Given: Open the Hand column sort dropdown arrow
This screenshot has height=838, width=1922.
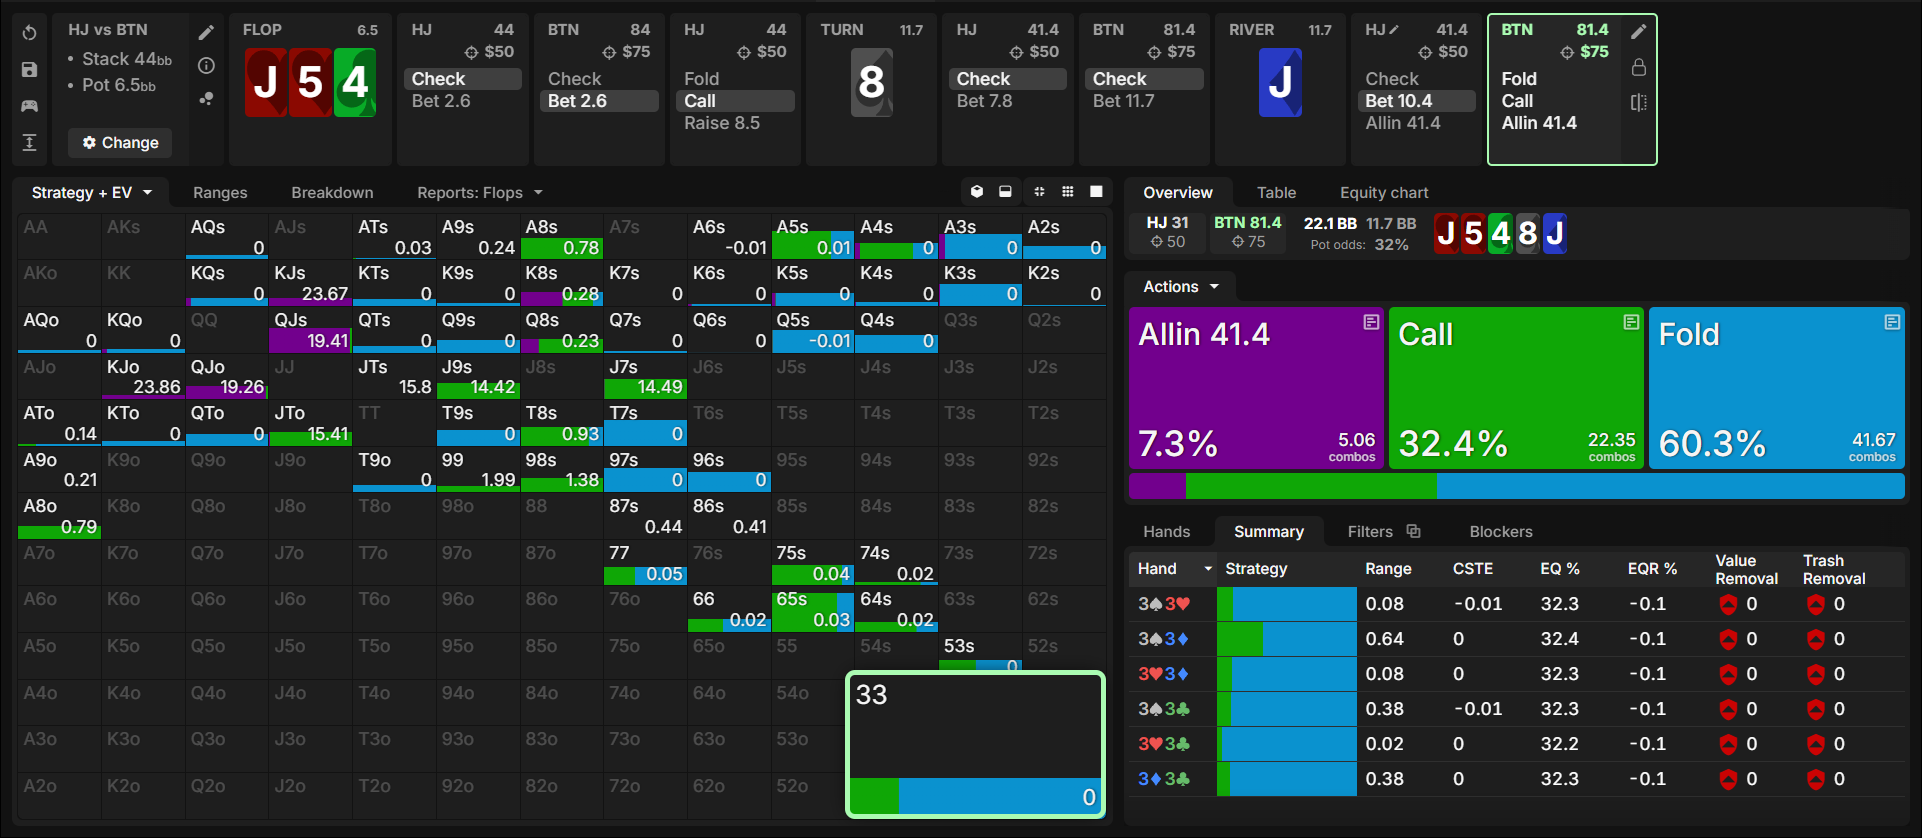Looking at the screenshot, I should tap(1208, 569).
